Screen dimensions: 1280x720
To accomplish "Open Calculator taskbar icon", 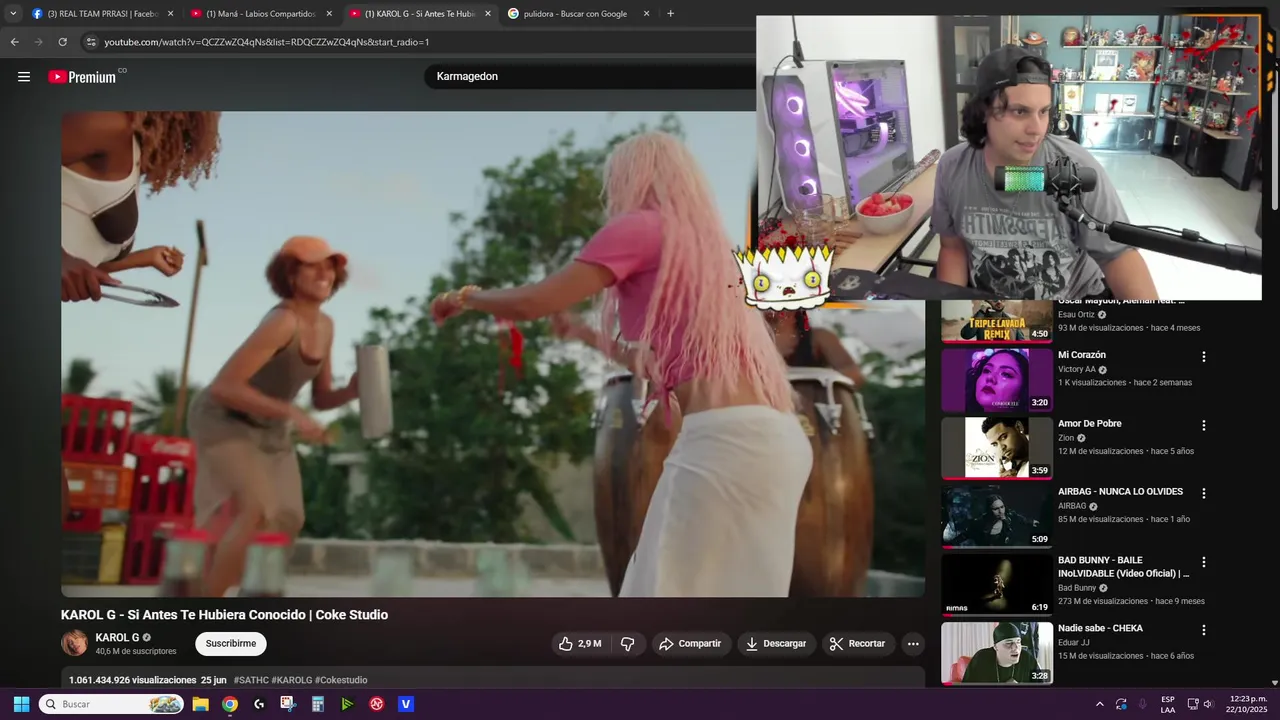I will click(x=318, y=704).
